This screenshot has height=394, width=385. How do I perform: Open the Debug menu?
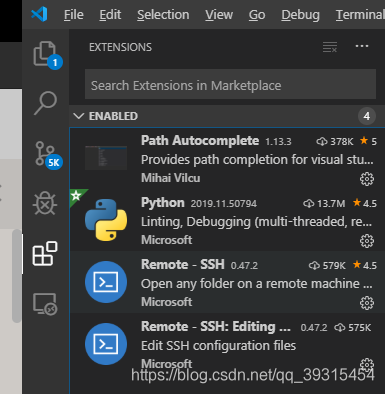pos(300,15)
